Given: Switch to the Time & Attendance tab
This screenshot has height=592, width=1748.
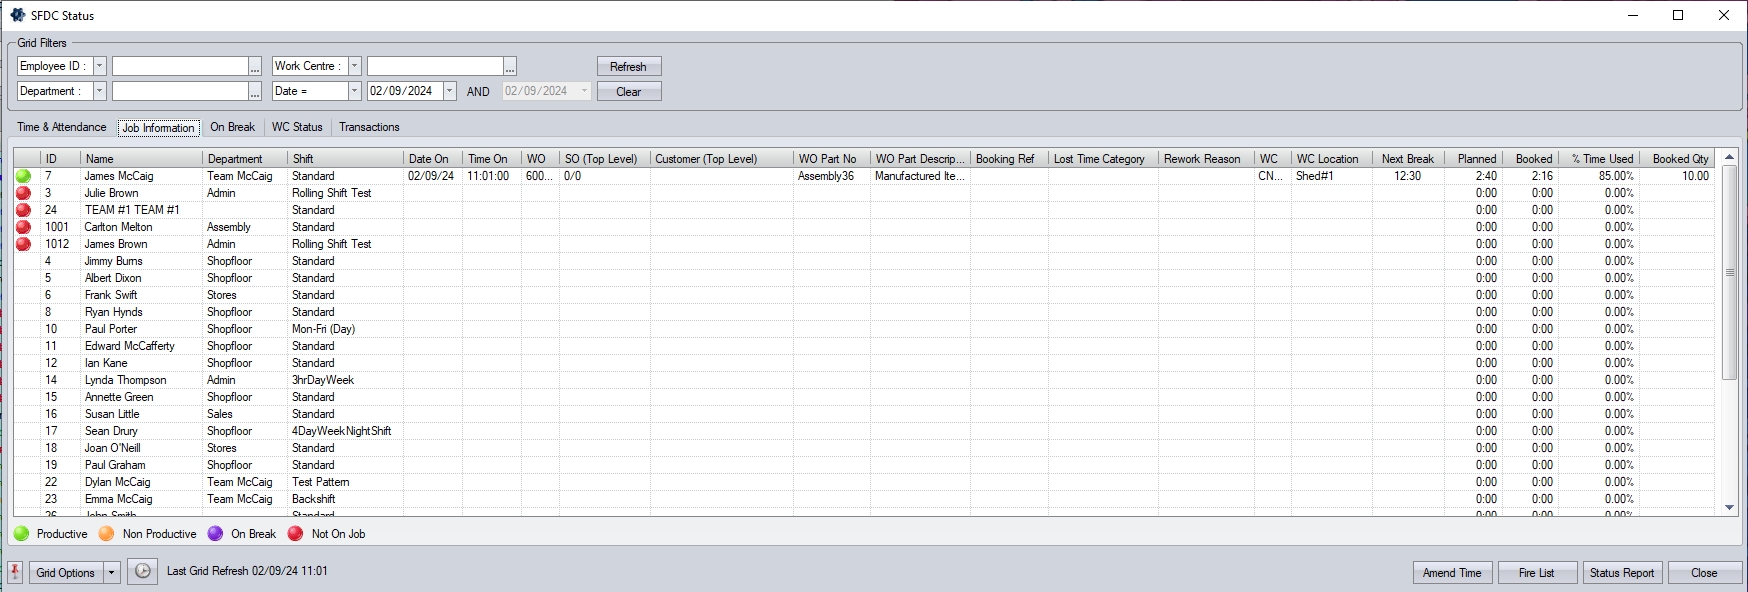Looking at the screenshot, I should [x=61, y=127].
